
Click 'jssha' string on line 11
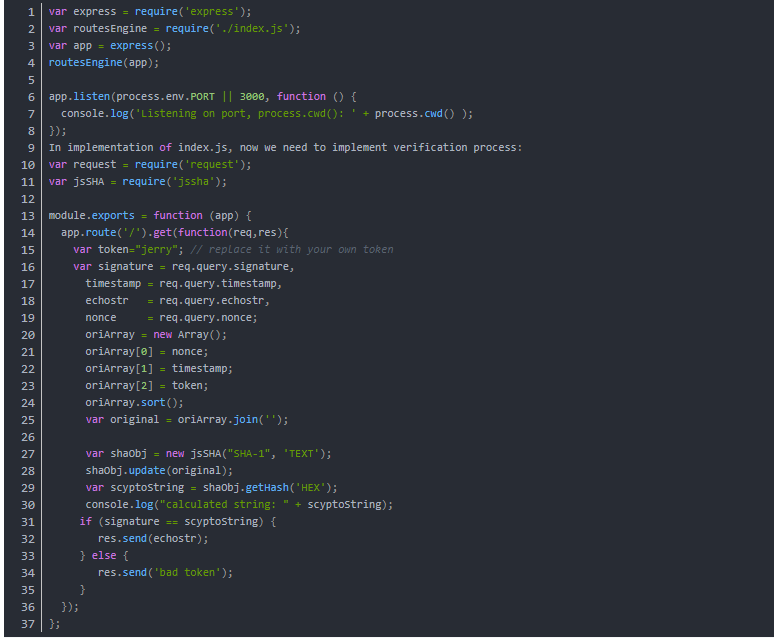click(x=193, y=181)
